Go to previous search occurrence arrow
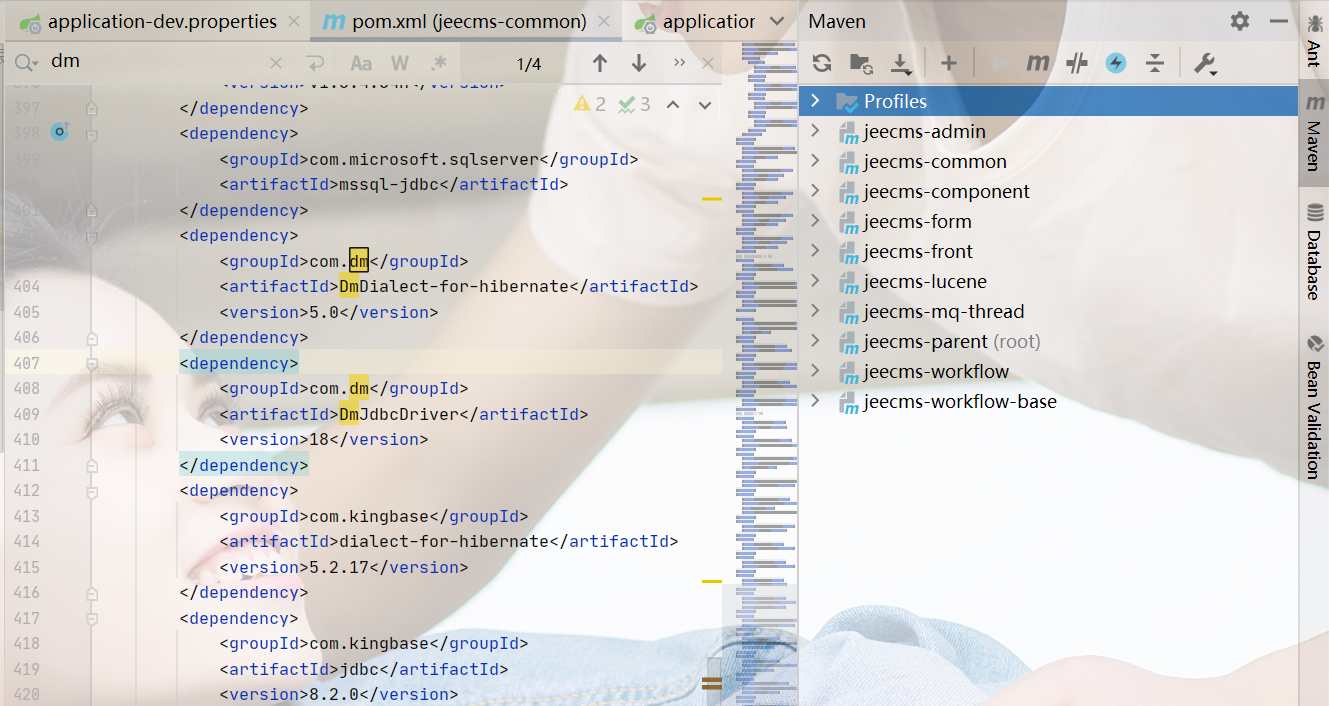This screenshot has width=1329, height=706. tap(600, 63)
